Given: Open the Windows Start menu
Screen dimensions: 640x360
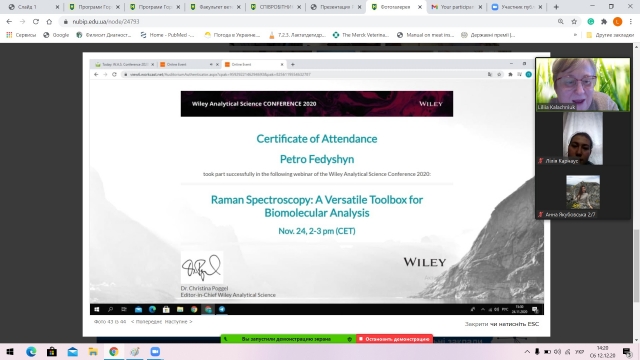Looking at the screenshot, I should pyautogui.click(x=10, y=351).
